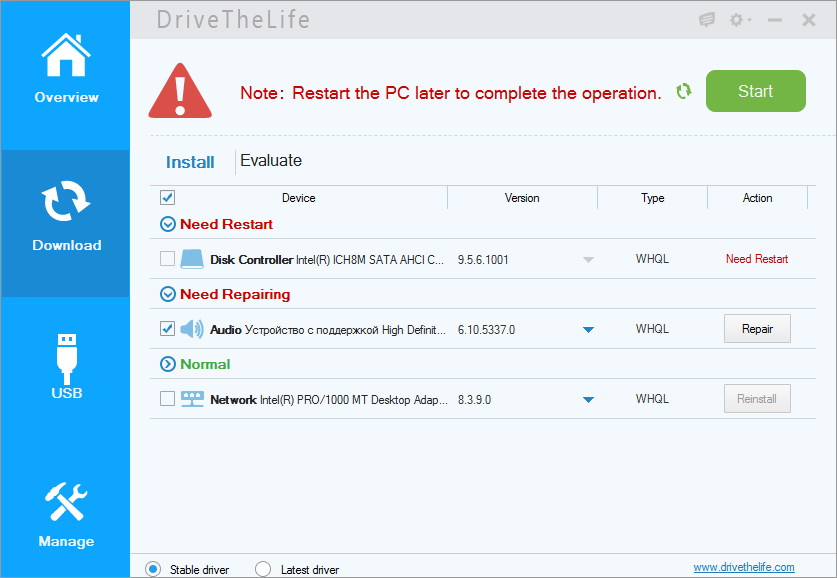Toggle the select-all checkbox in header
837x578 pixels.
[x=167, y=197]
